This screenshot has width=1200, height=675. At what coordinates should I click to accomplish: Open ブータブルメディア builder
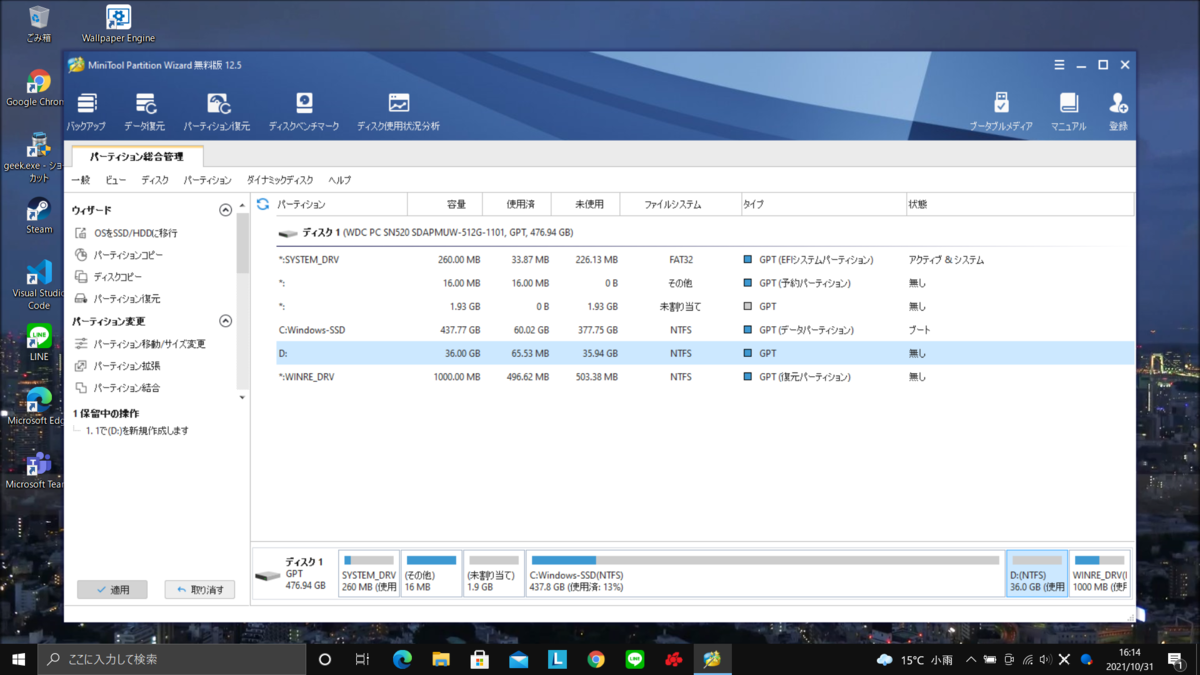(1001, 112)
